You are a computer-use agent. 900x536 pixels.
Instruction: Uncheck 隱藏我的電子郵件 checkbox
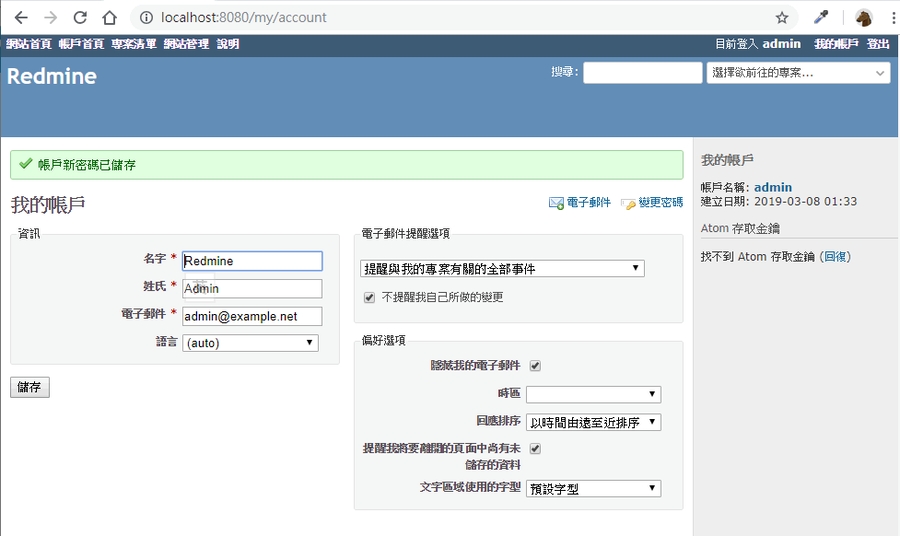(535, 366)
